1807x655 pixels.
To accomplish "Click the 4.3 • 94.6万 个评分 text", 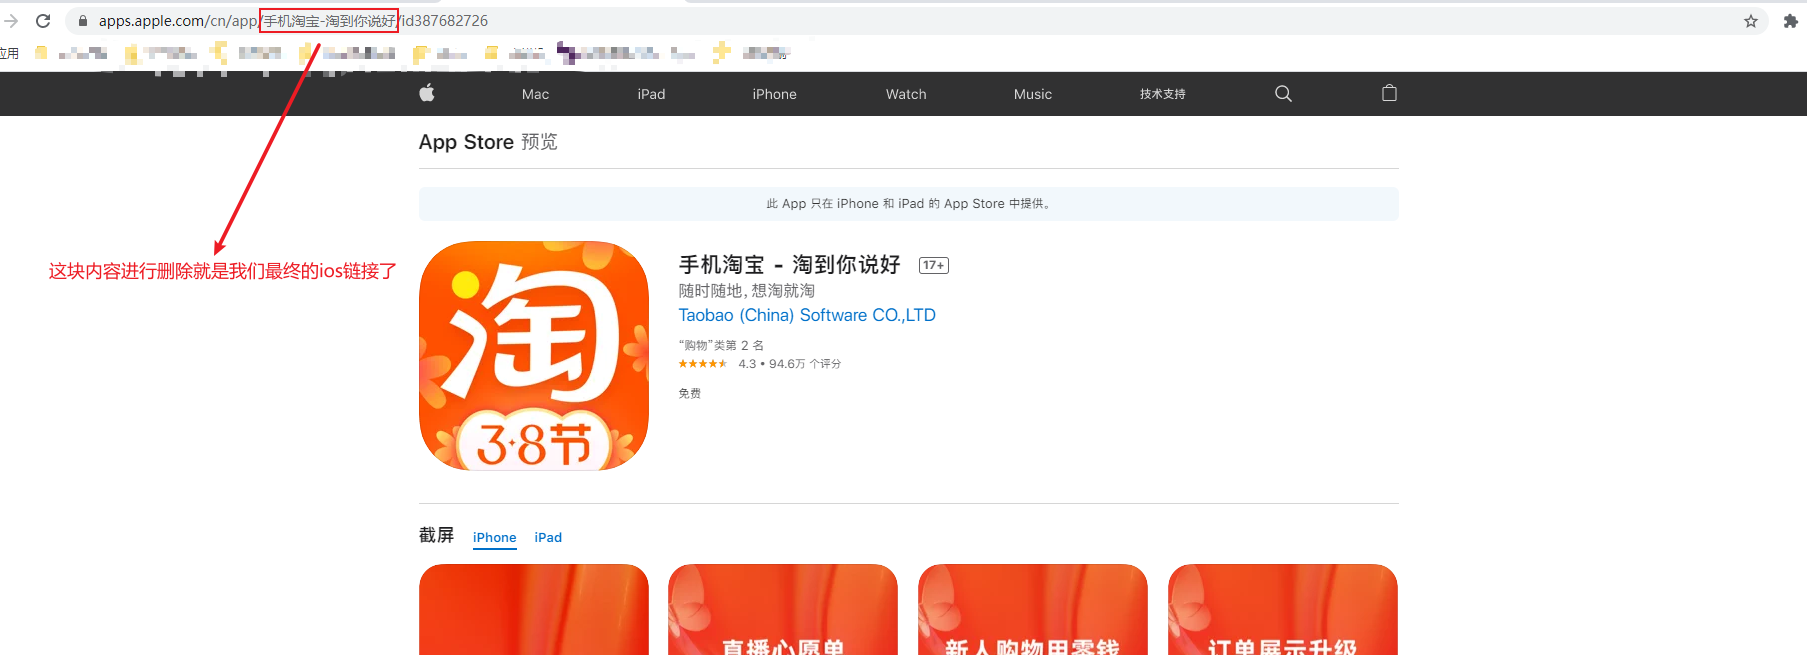I will point(790,364).
